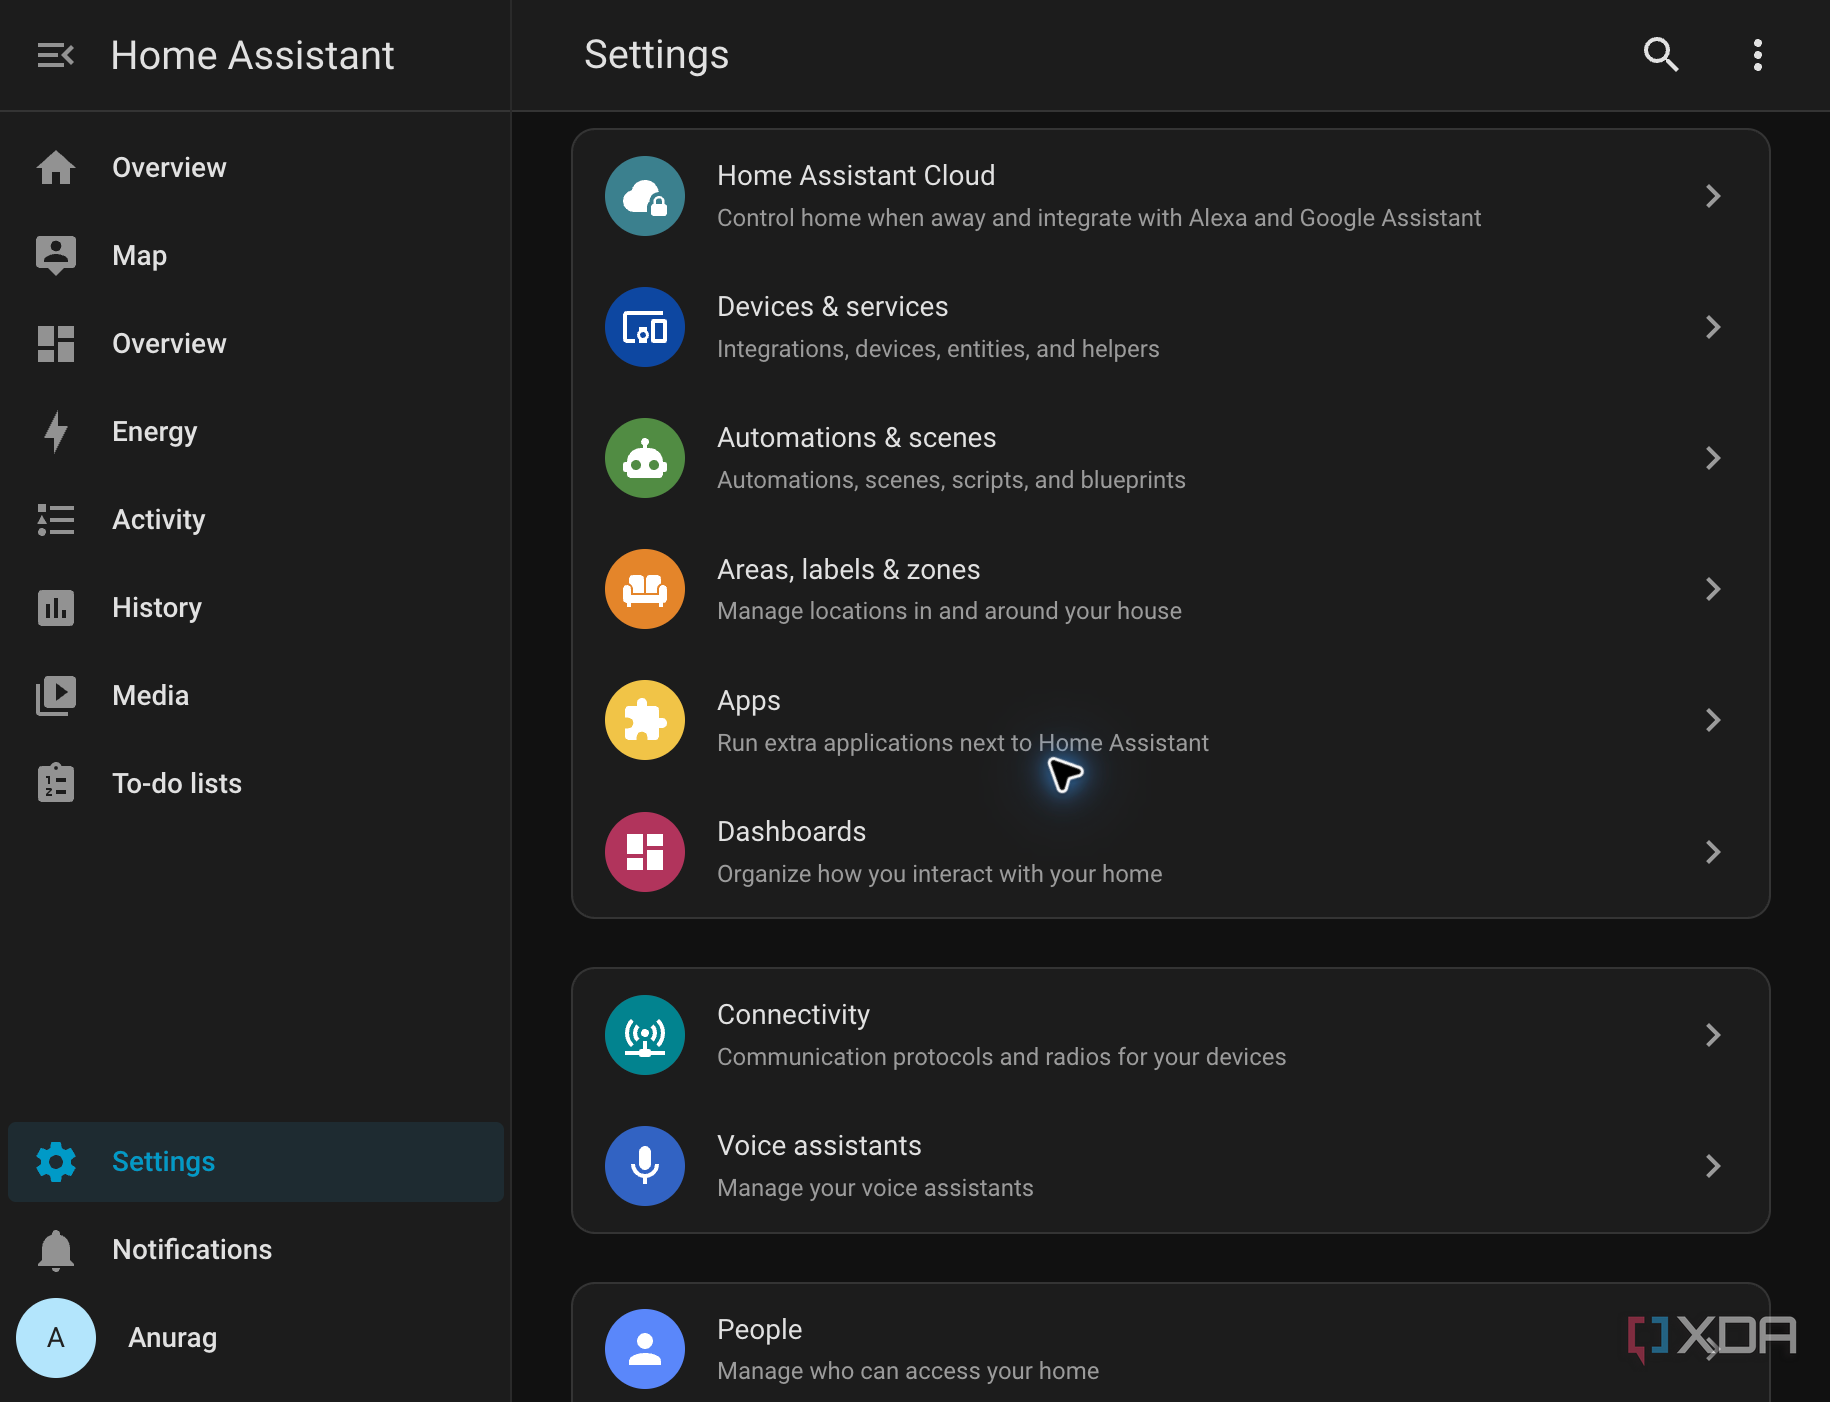Click 'Manage your voice assistants' text

point(875,1188)
